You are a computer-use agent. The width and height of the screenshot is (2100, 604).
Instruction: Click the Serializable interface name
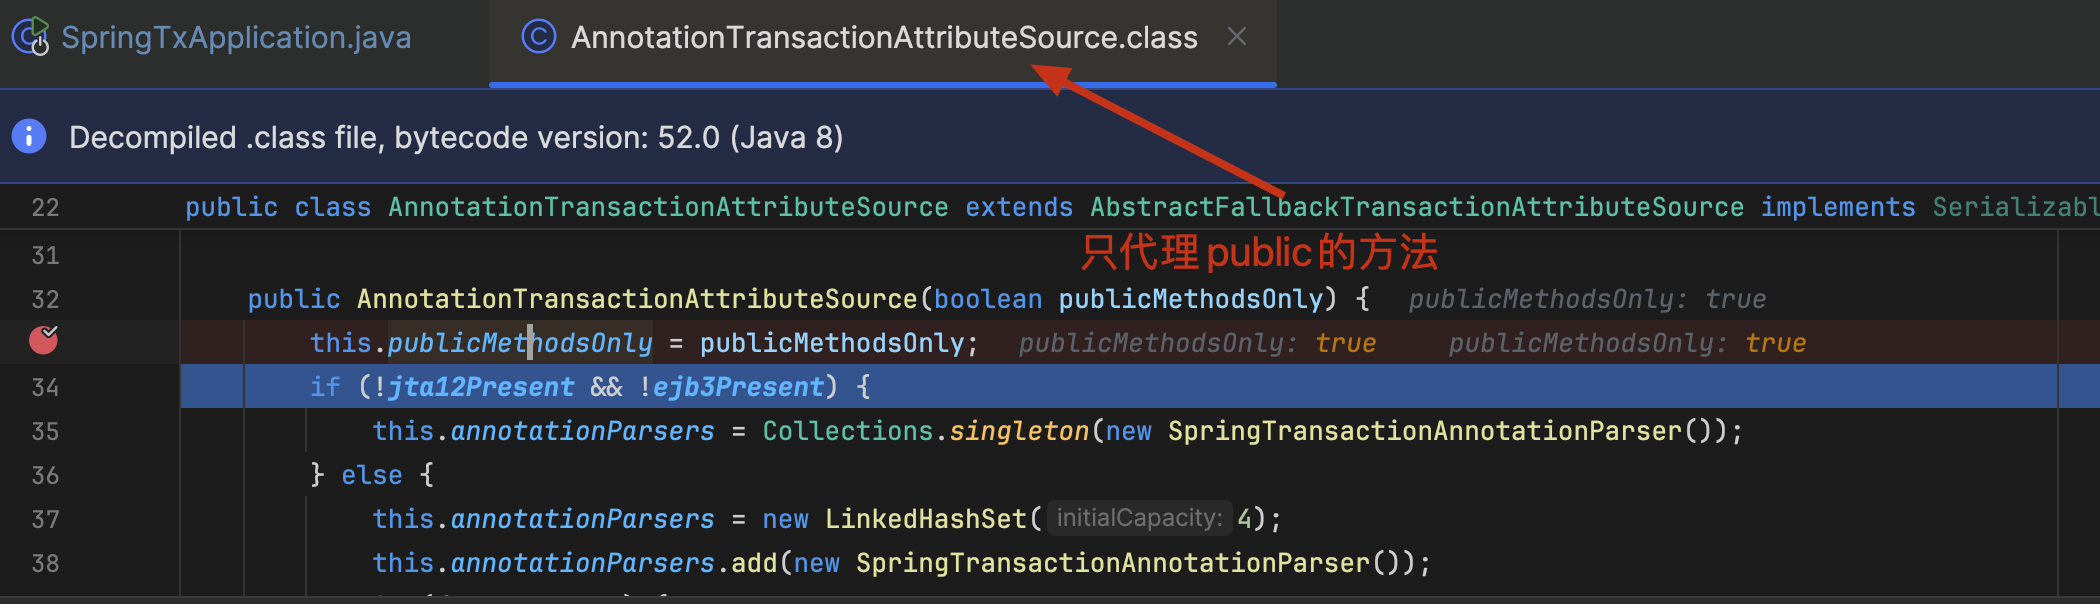click(2014, 207)
